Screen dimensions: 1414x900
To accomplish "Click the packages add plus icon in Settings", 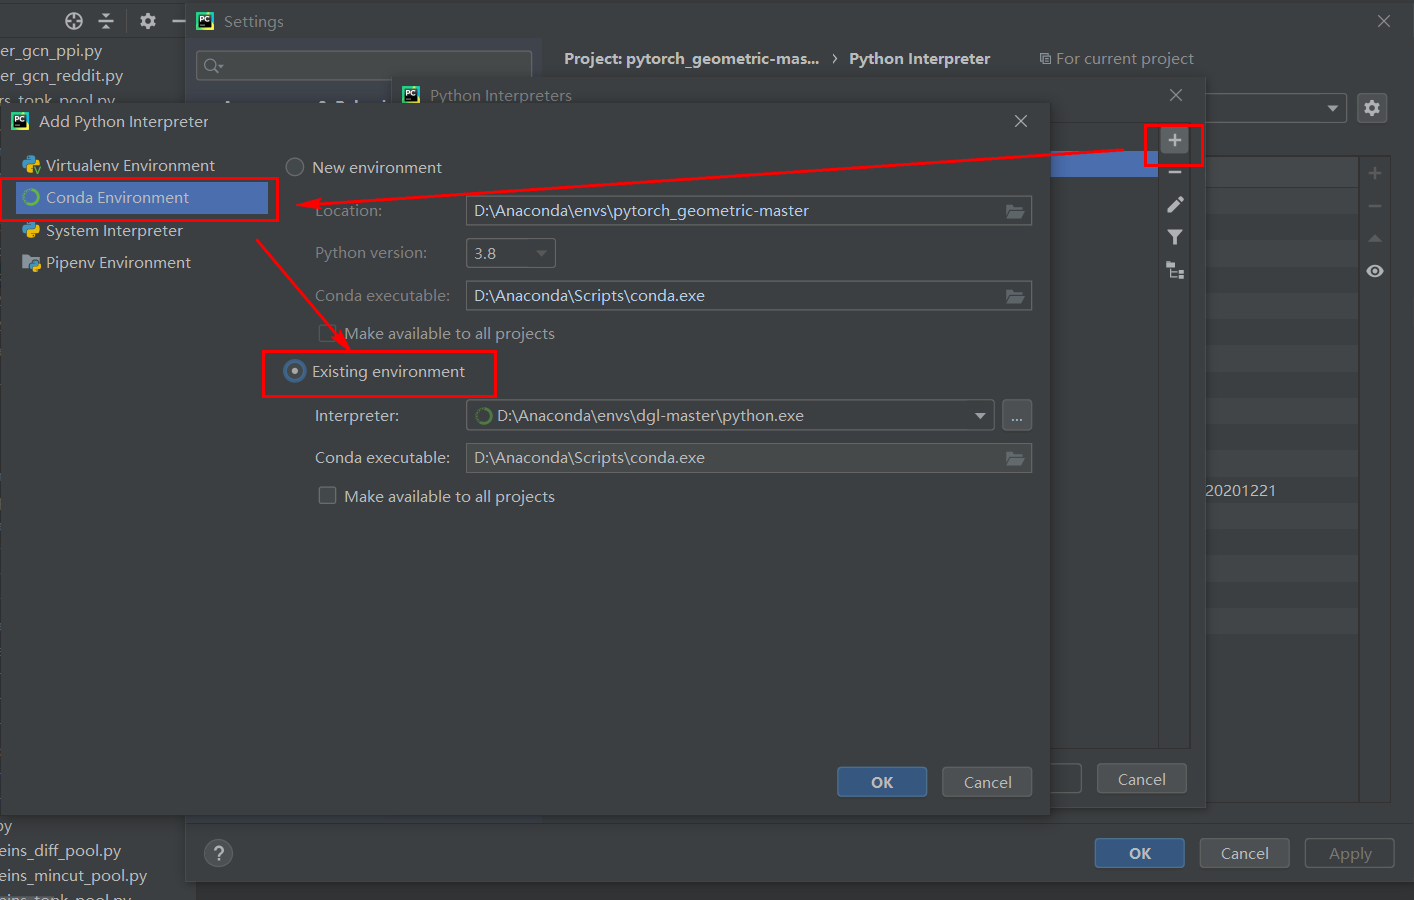I will coord(1375,173).
